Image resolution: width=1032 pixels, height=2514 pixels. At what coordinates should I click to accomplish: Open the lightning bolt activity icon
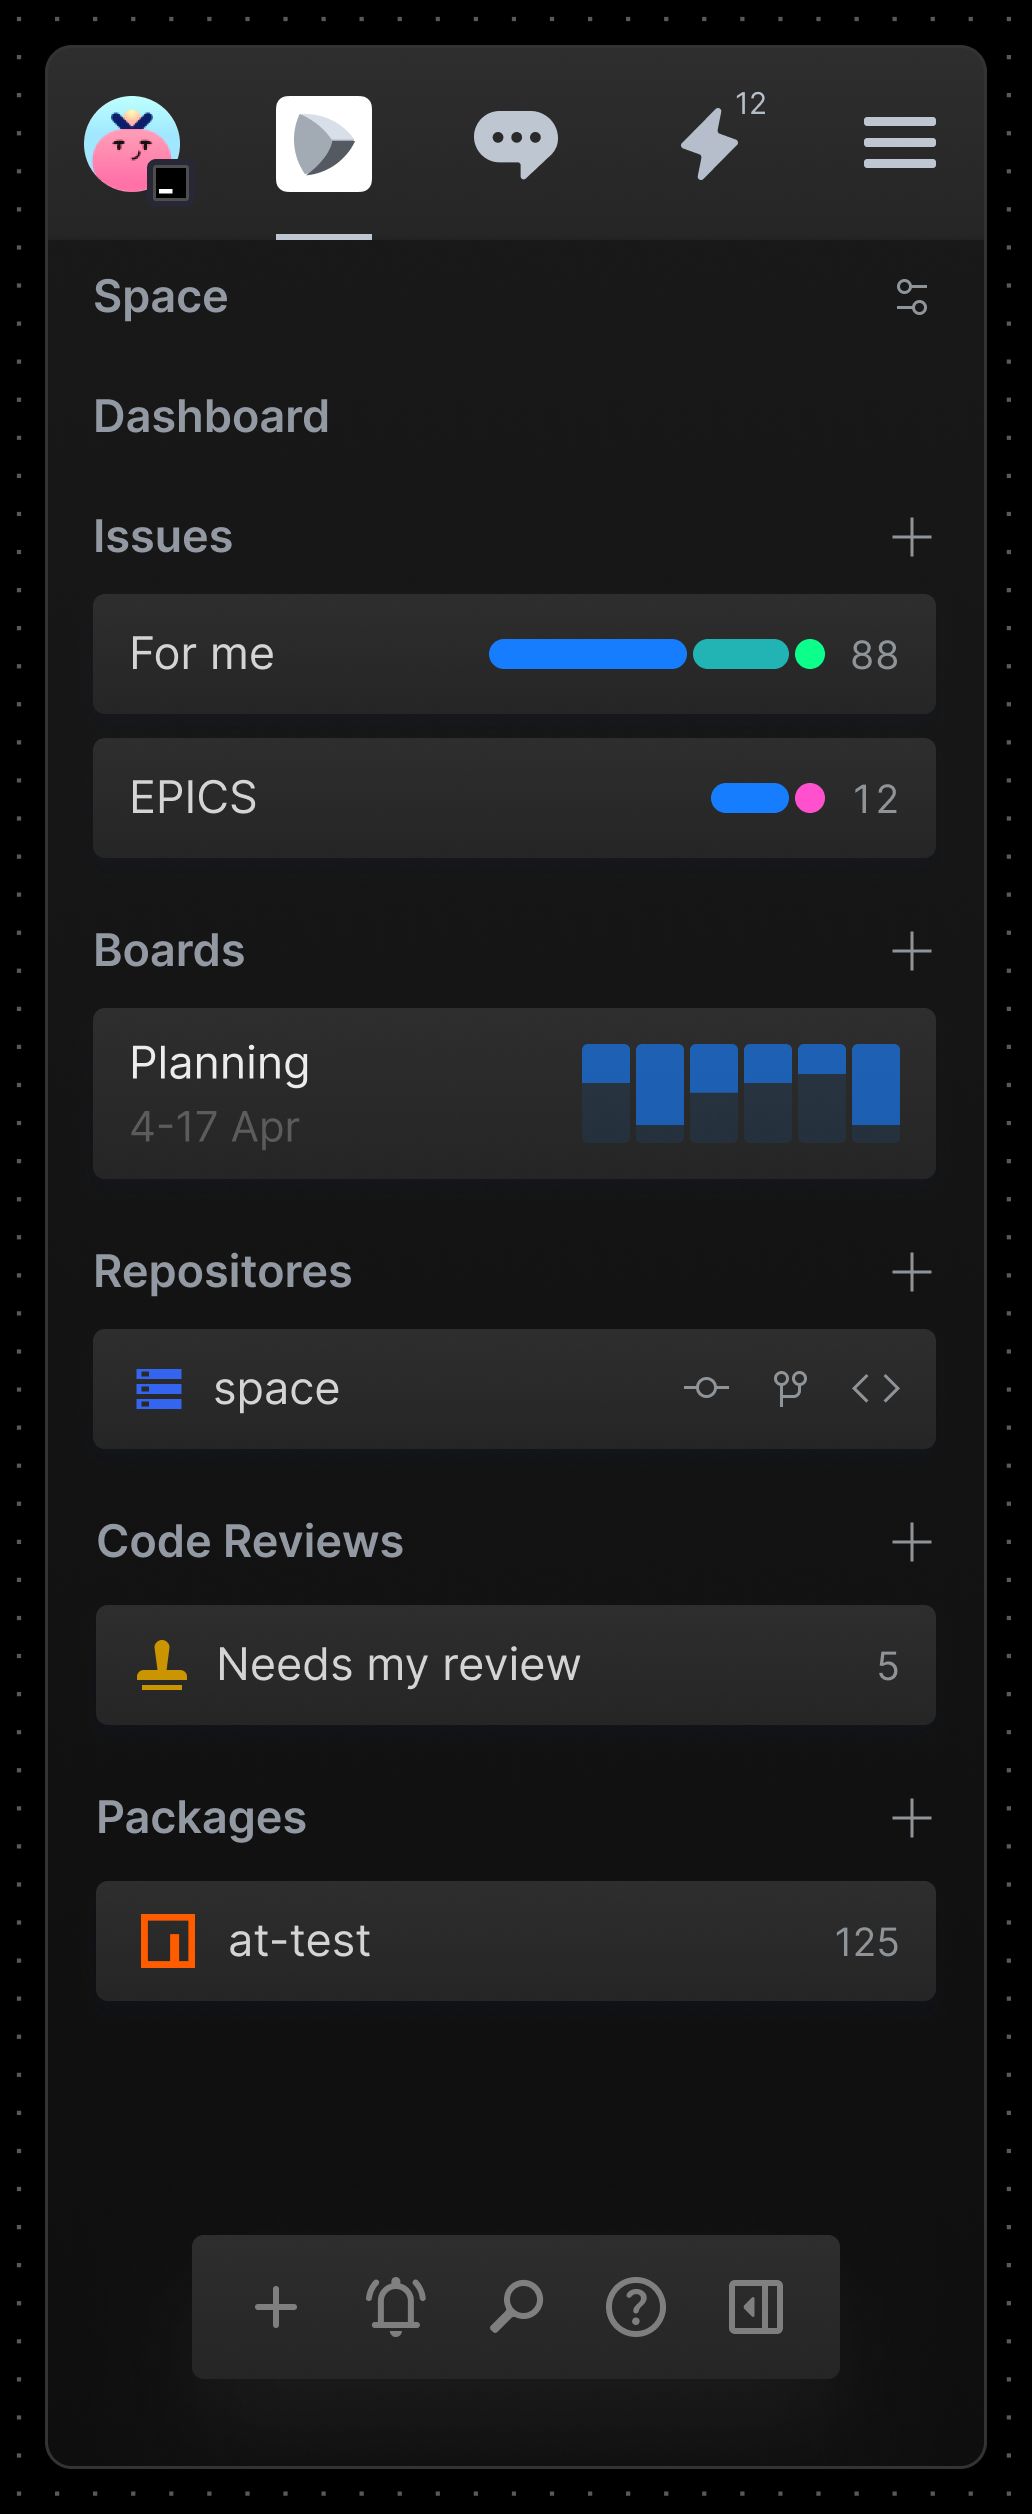(x=709, y=144)
